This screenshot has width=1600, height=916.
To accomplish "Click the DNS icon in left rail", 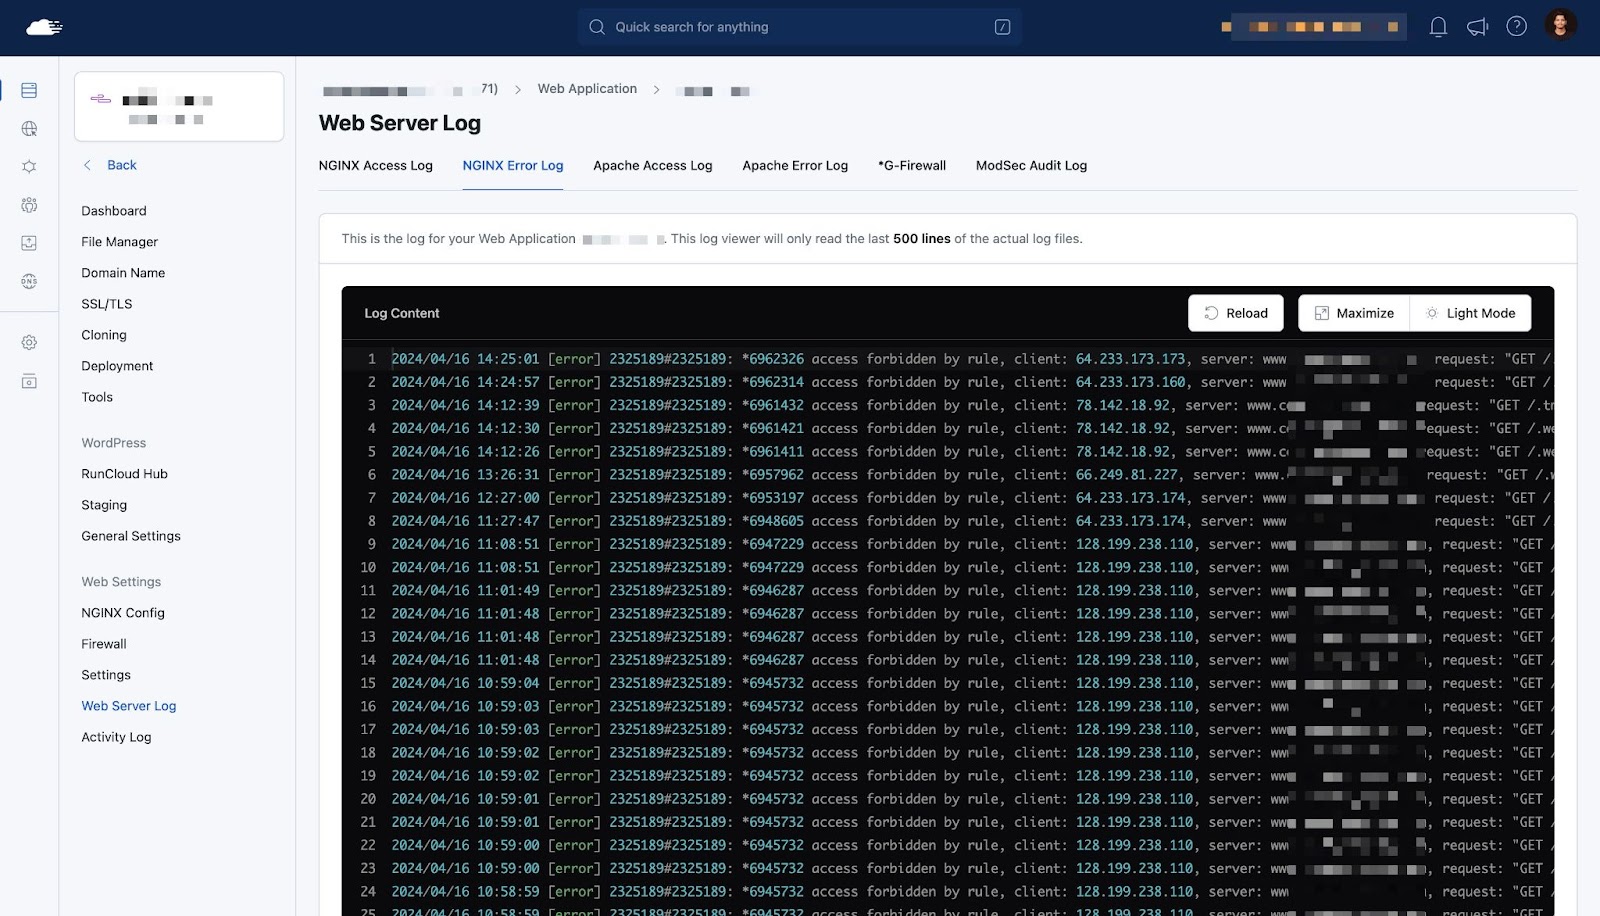I will pyautogui.click(x=29, y=281).
